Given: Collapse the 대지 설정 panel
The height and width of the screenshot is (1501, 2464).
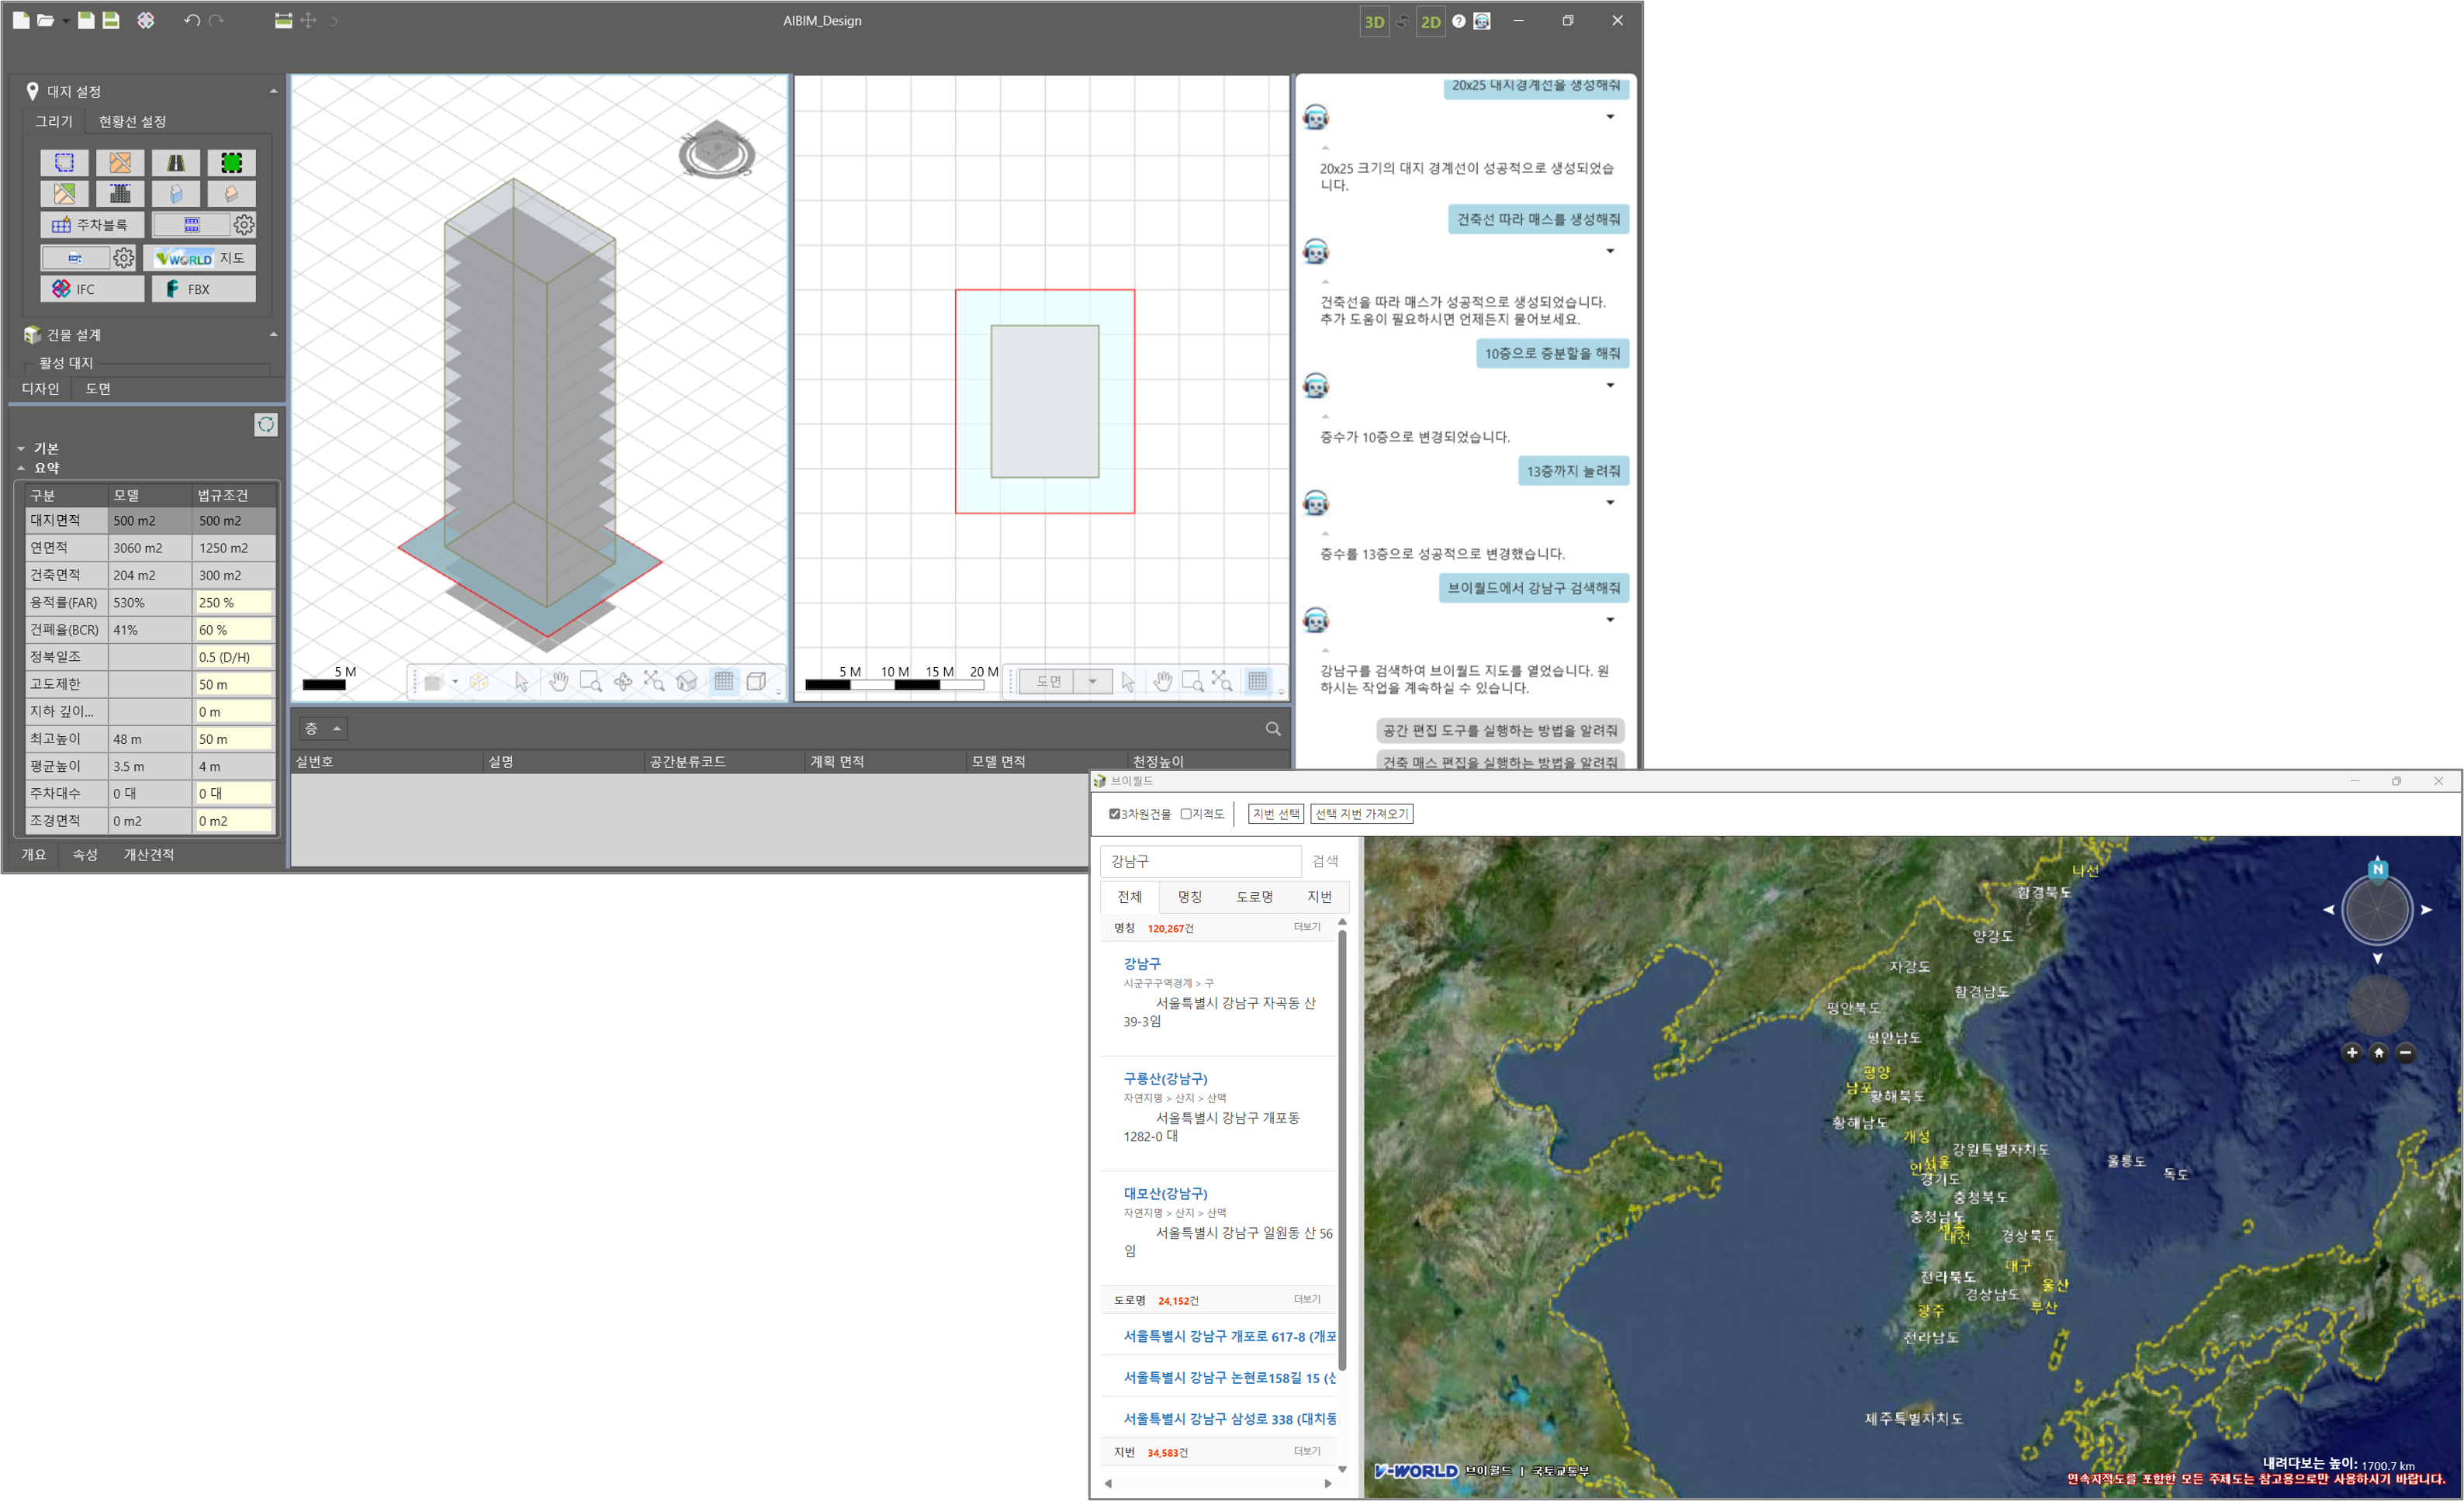Looking at the screenshot, I should [273, 91].
